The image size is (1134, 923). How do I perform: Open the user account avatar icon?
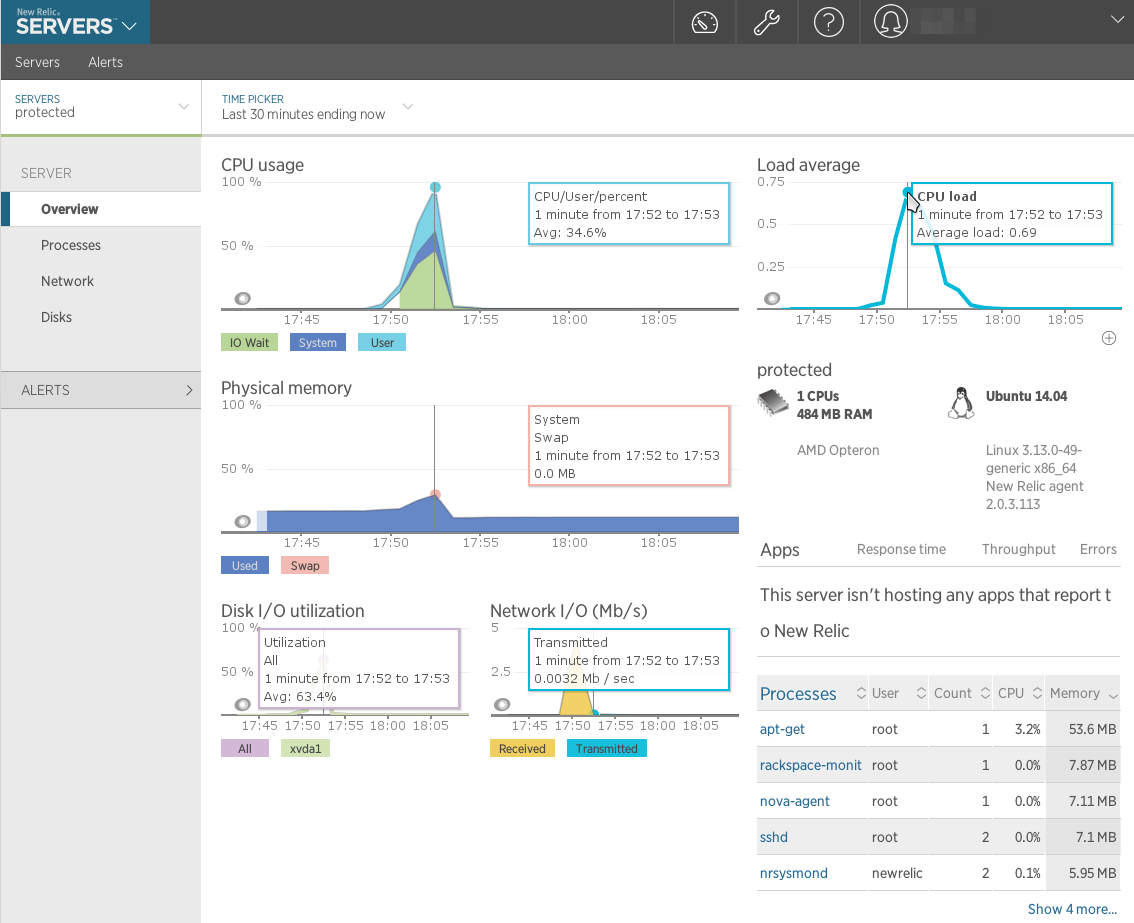890,22
